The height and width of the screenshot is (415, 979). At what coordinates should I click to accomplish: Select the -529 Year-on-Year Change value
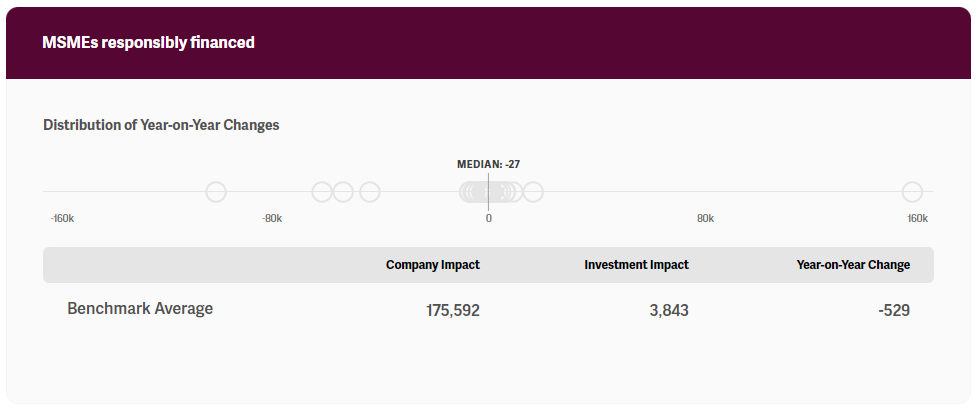pos(894,311)
